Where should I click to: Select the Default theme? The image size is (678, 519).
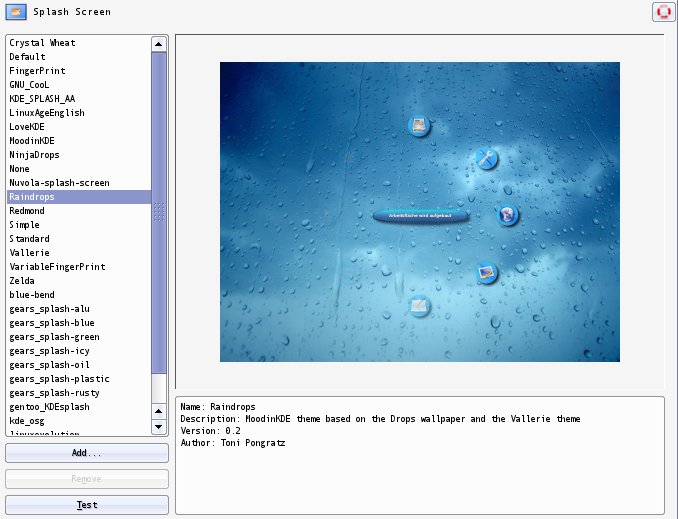click(79, 57)
